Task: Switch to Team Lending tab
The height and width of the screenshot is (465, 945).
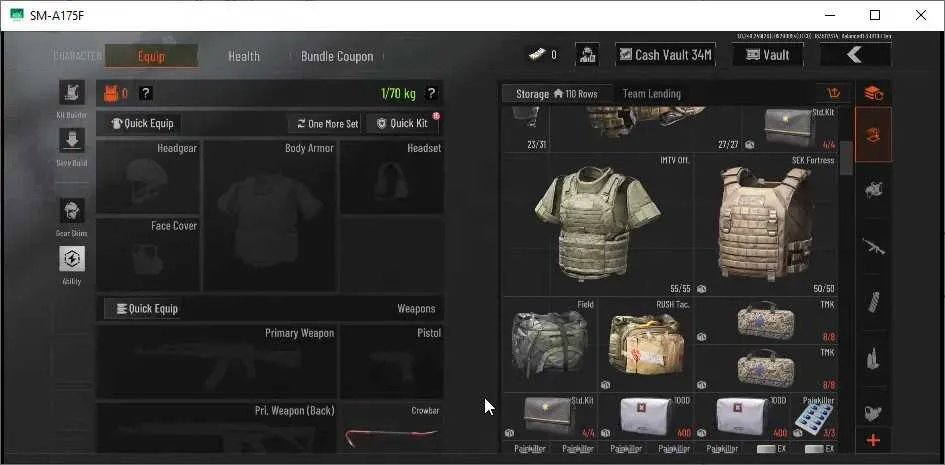Action: pyautogui.click(x=651, y=94)
